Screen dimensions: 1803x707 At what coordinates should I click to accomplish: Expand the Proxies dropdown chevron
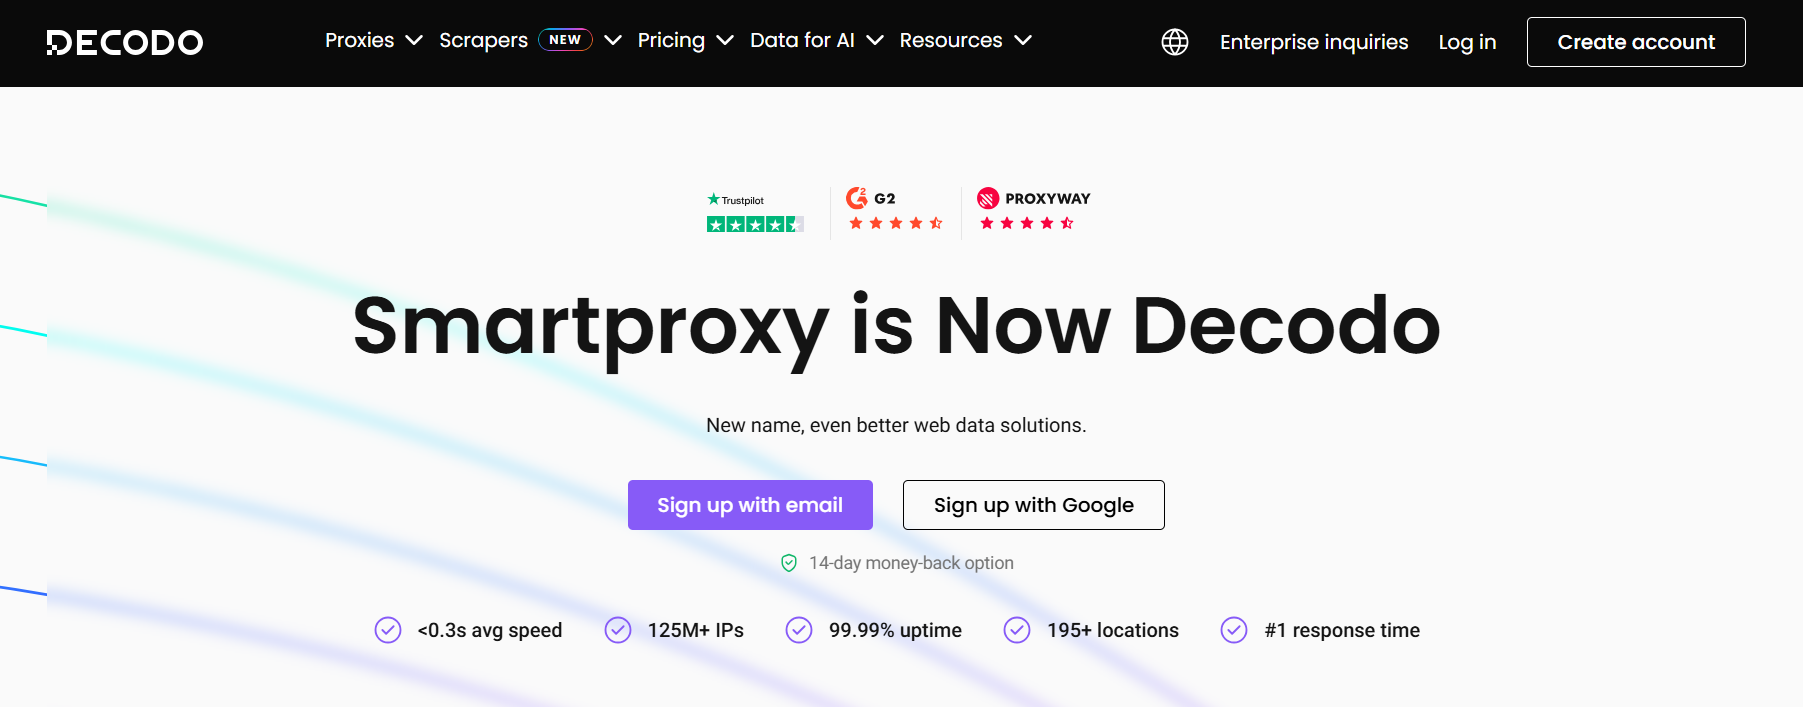click(414, 40)
